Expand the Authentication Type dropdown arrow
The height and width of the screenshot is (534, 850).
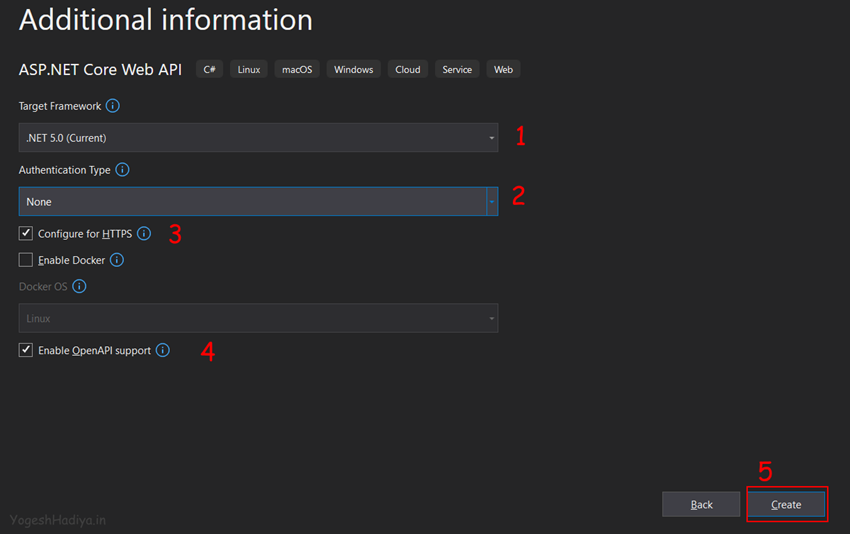click(492, 202)
